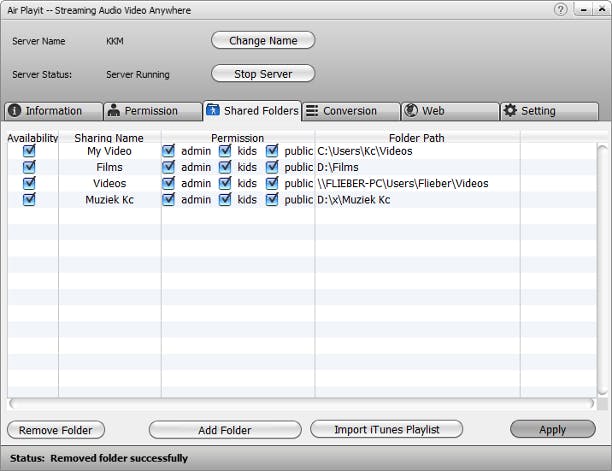This screenshot has width=612, height=471.
Task: Open help via question mark icon
Action: point(560,9)
